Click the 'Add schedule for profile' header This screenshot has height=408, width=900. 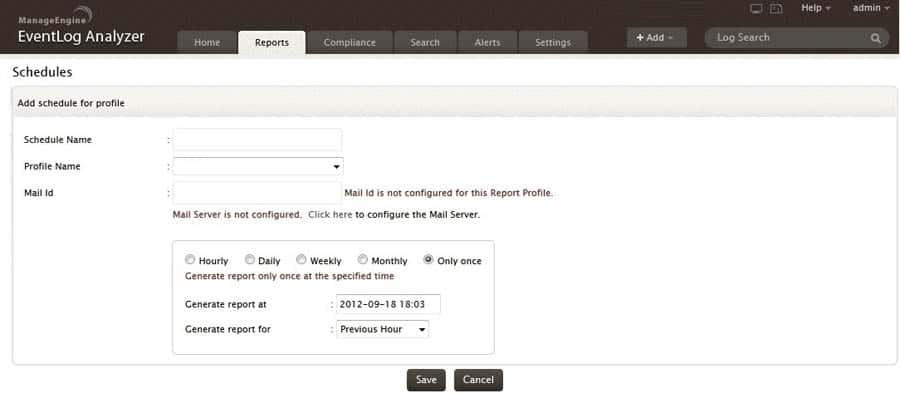[71, 103]
